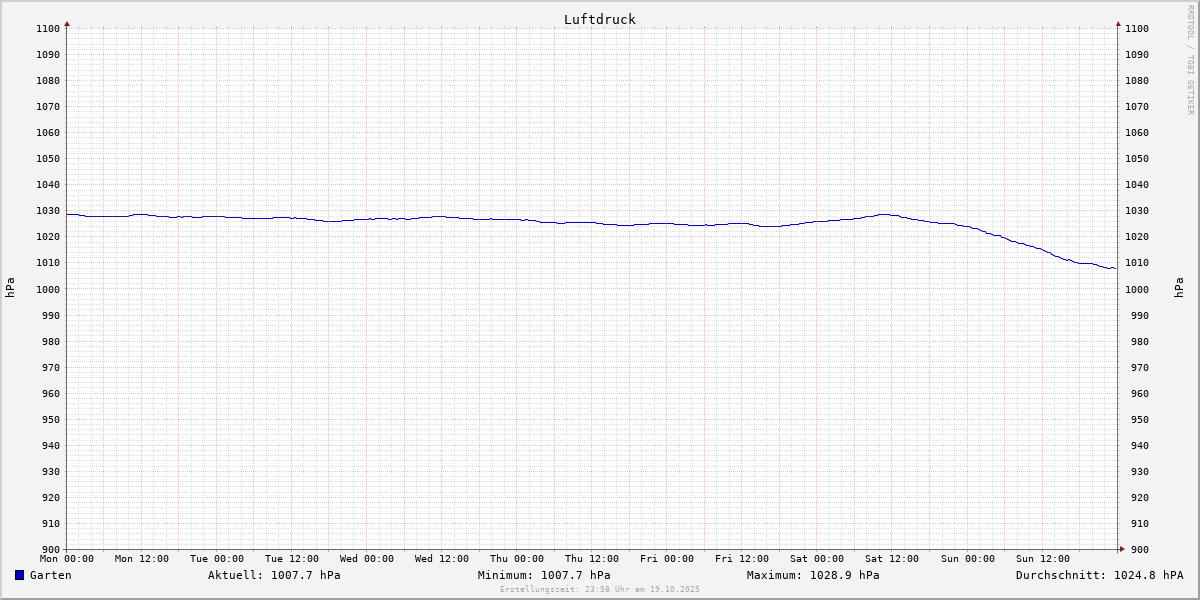
Task: Click the Mon 12:00 x-axis label
Action: coord(142,559)
